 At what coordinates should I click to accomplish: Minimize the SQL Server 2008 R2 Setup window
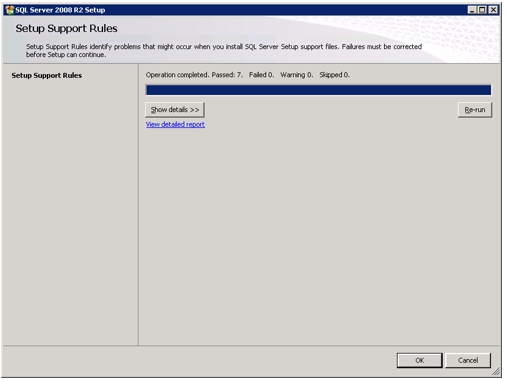coord(471,10)
